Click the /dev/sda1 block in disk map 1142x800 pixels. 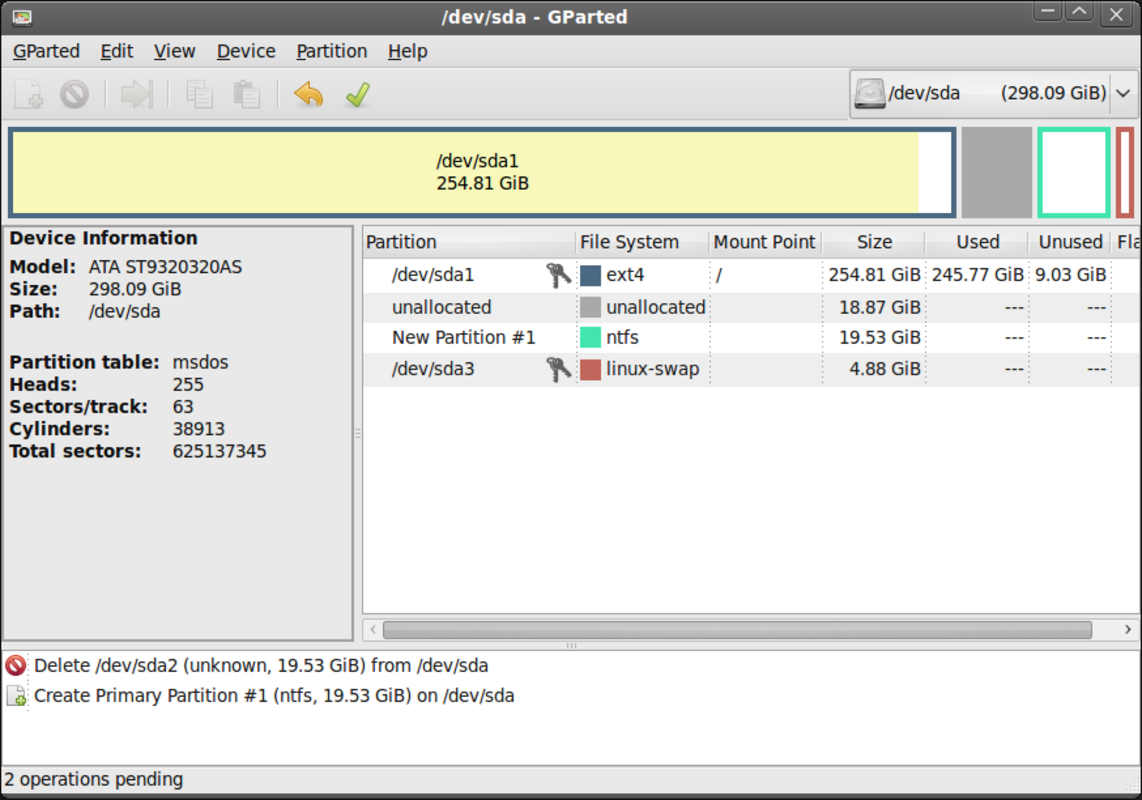point(482,172)
